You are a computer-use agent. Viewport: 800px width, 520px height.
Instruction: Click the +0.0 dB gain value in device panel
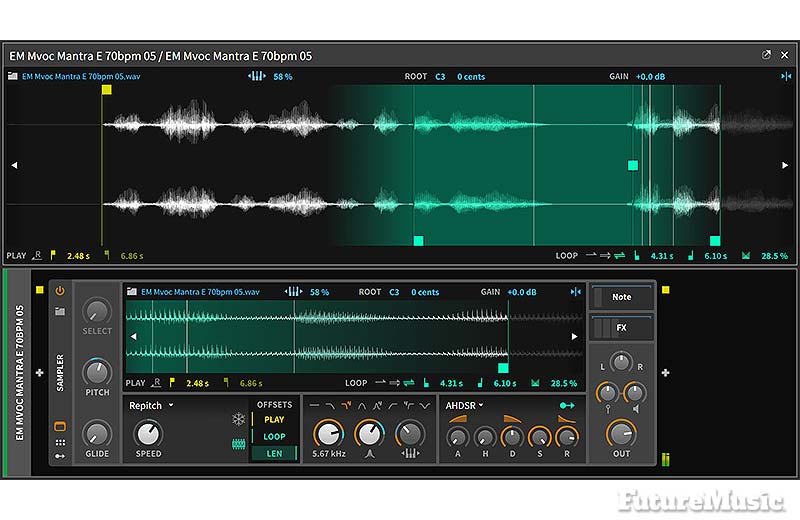(x=521, y=292)
